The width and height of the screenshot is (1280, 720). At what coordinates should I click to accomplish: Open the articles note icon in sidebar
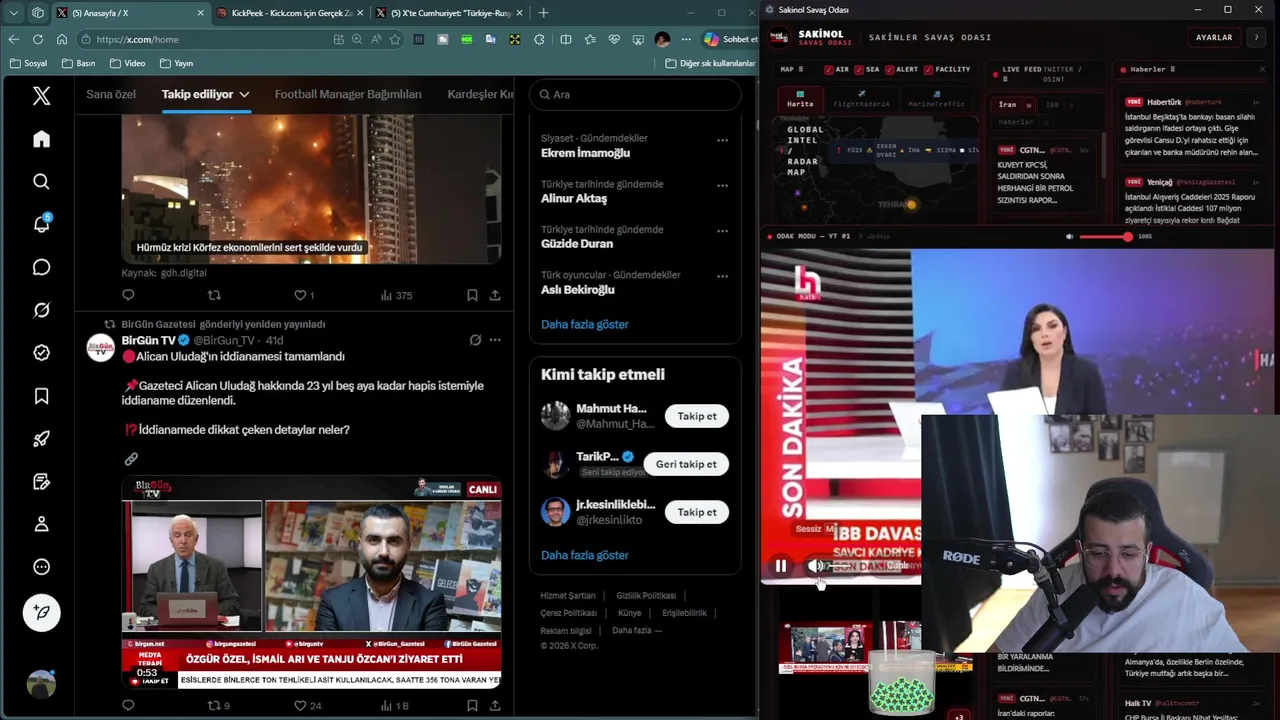coord(41,481)
